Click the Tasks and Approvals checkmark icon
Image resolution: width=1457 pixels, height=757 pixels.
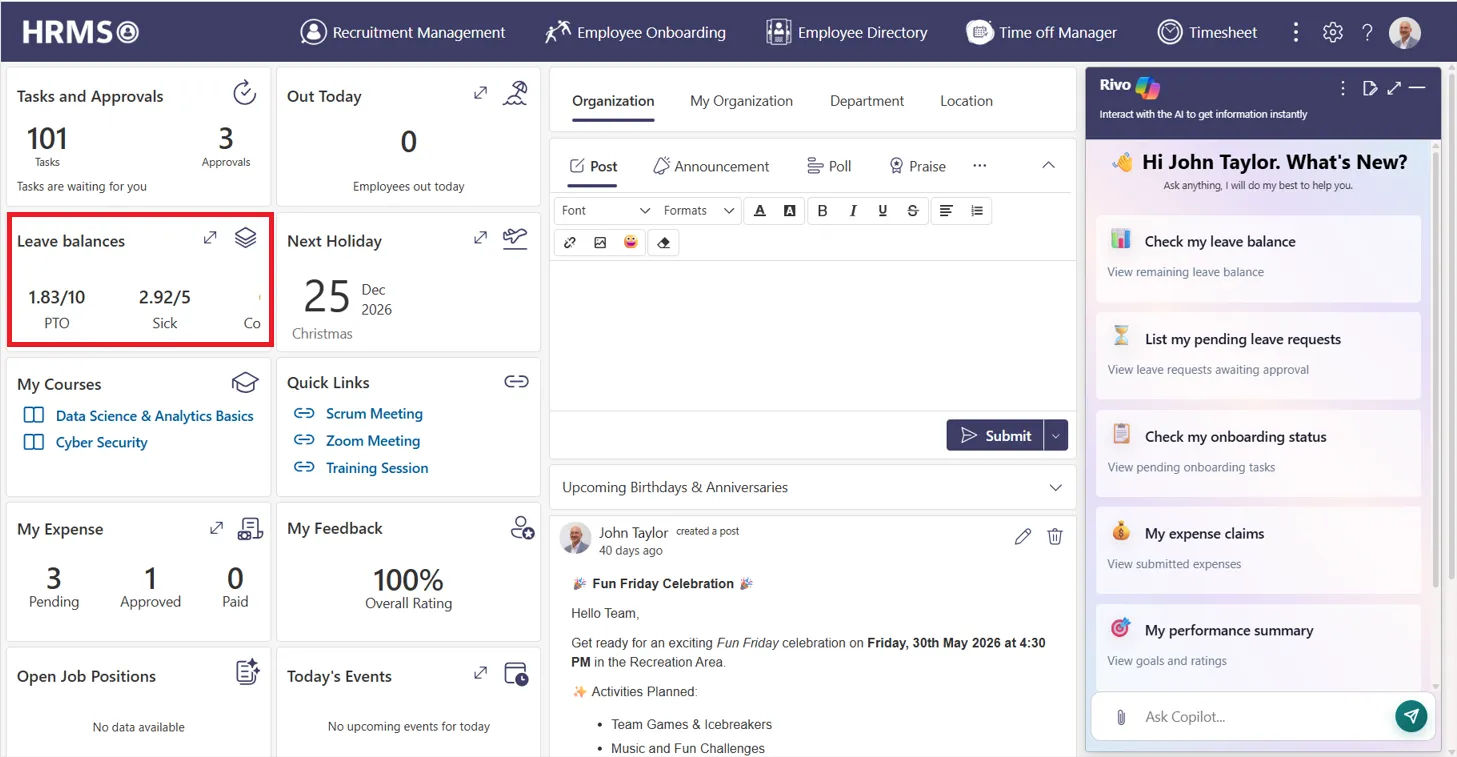pos(245,94)
